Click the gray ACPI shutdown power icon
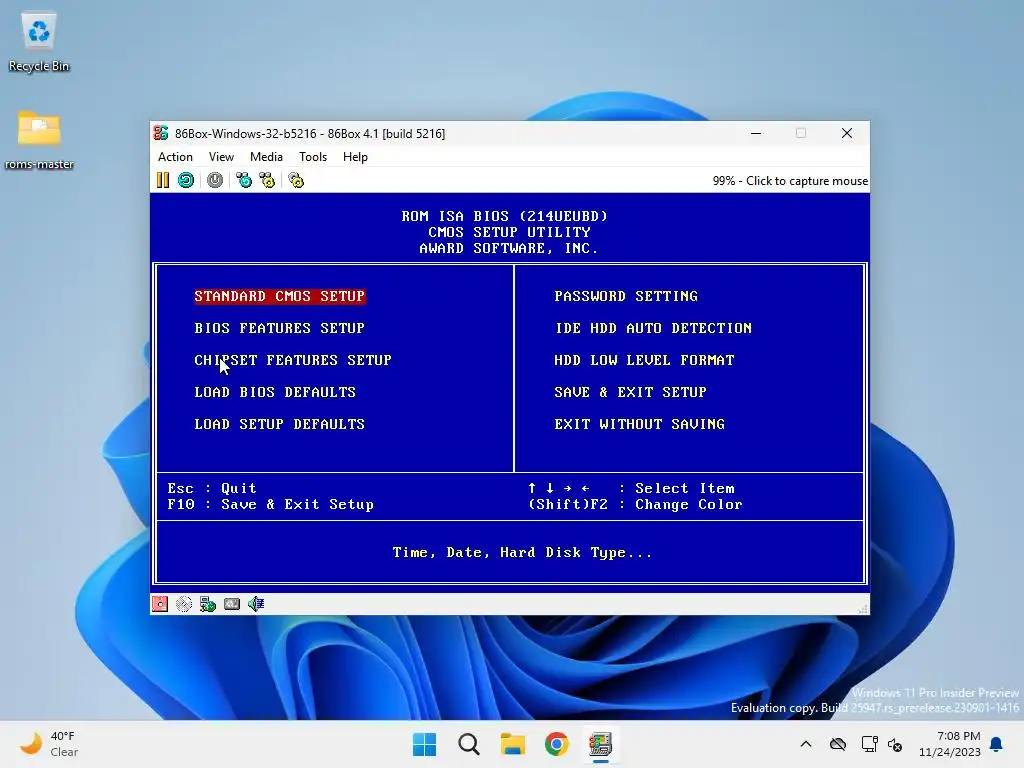Viewport: 1024px width, 768px height. click(215, 180)
